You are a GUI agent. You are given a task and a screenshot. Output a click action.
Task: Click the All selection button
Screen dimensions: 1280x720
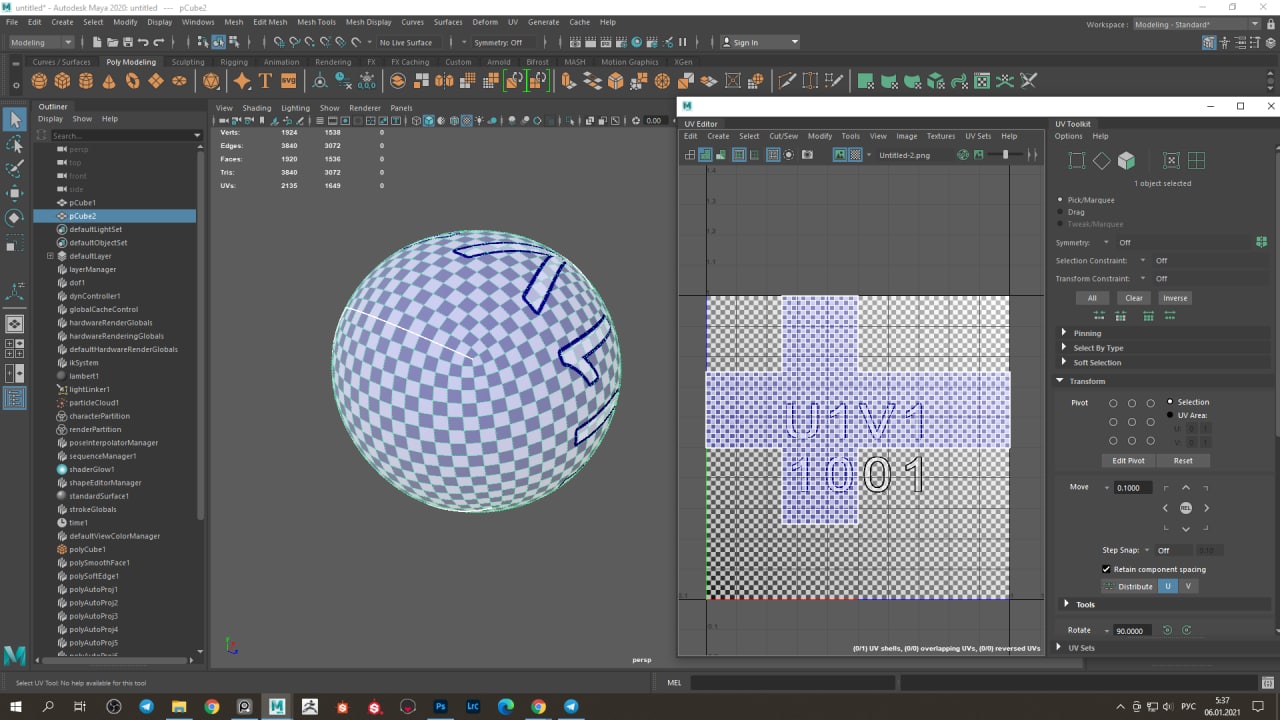(x=1092, y=298)
